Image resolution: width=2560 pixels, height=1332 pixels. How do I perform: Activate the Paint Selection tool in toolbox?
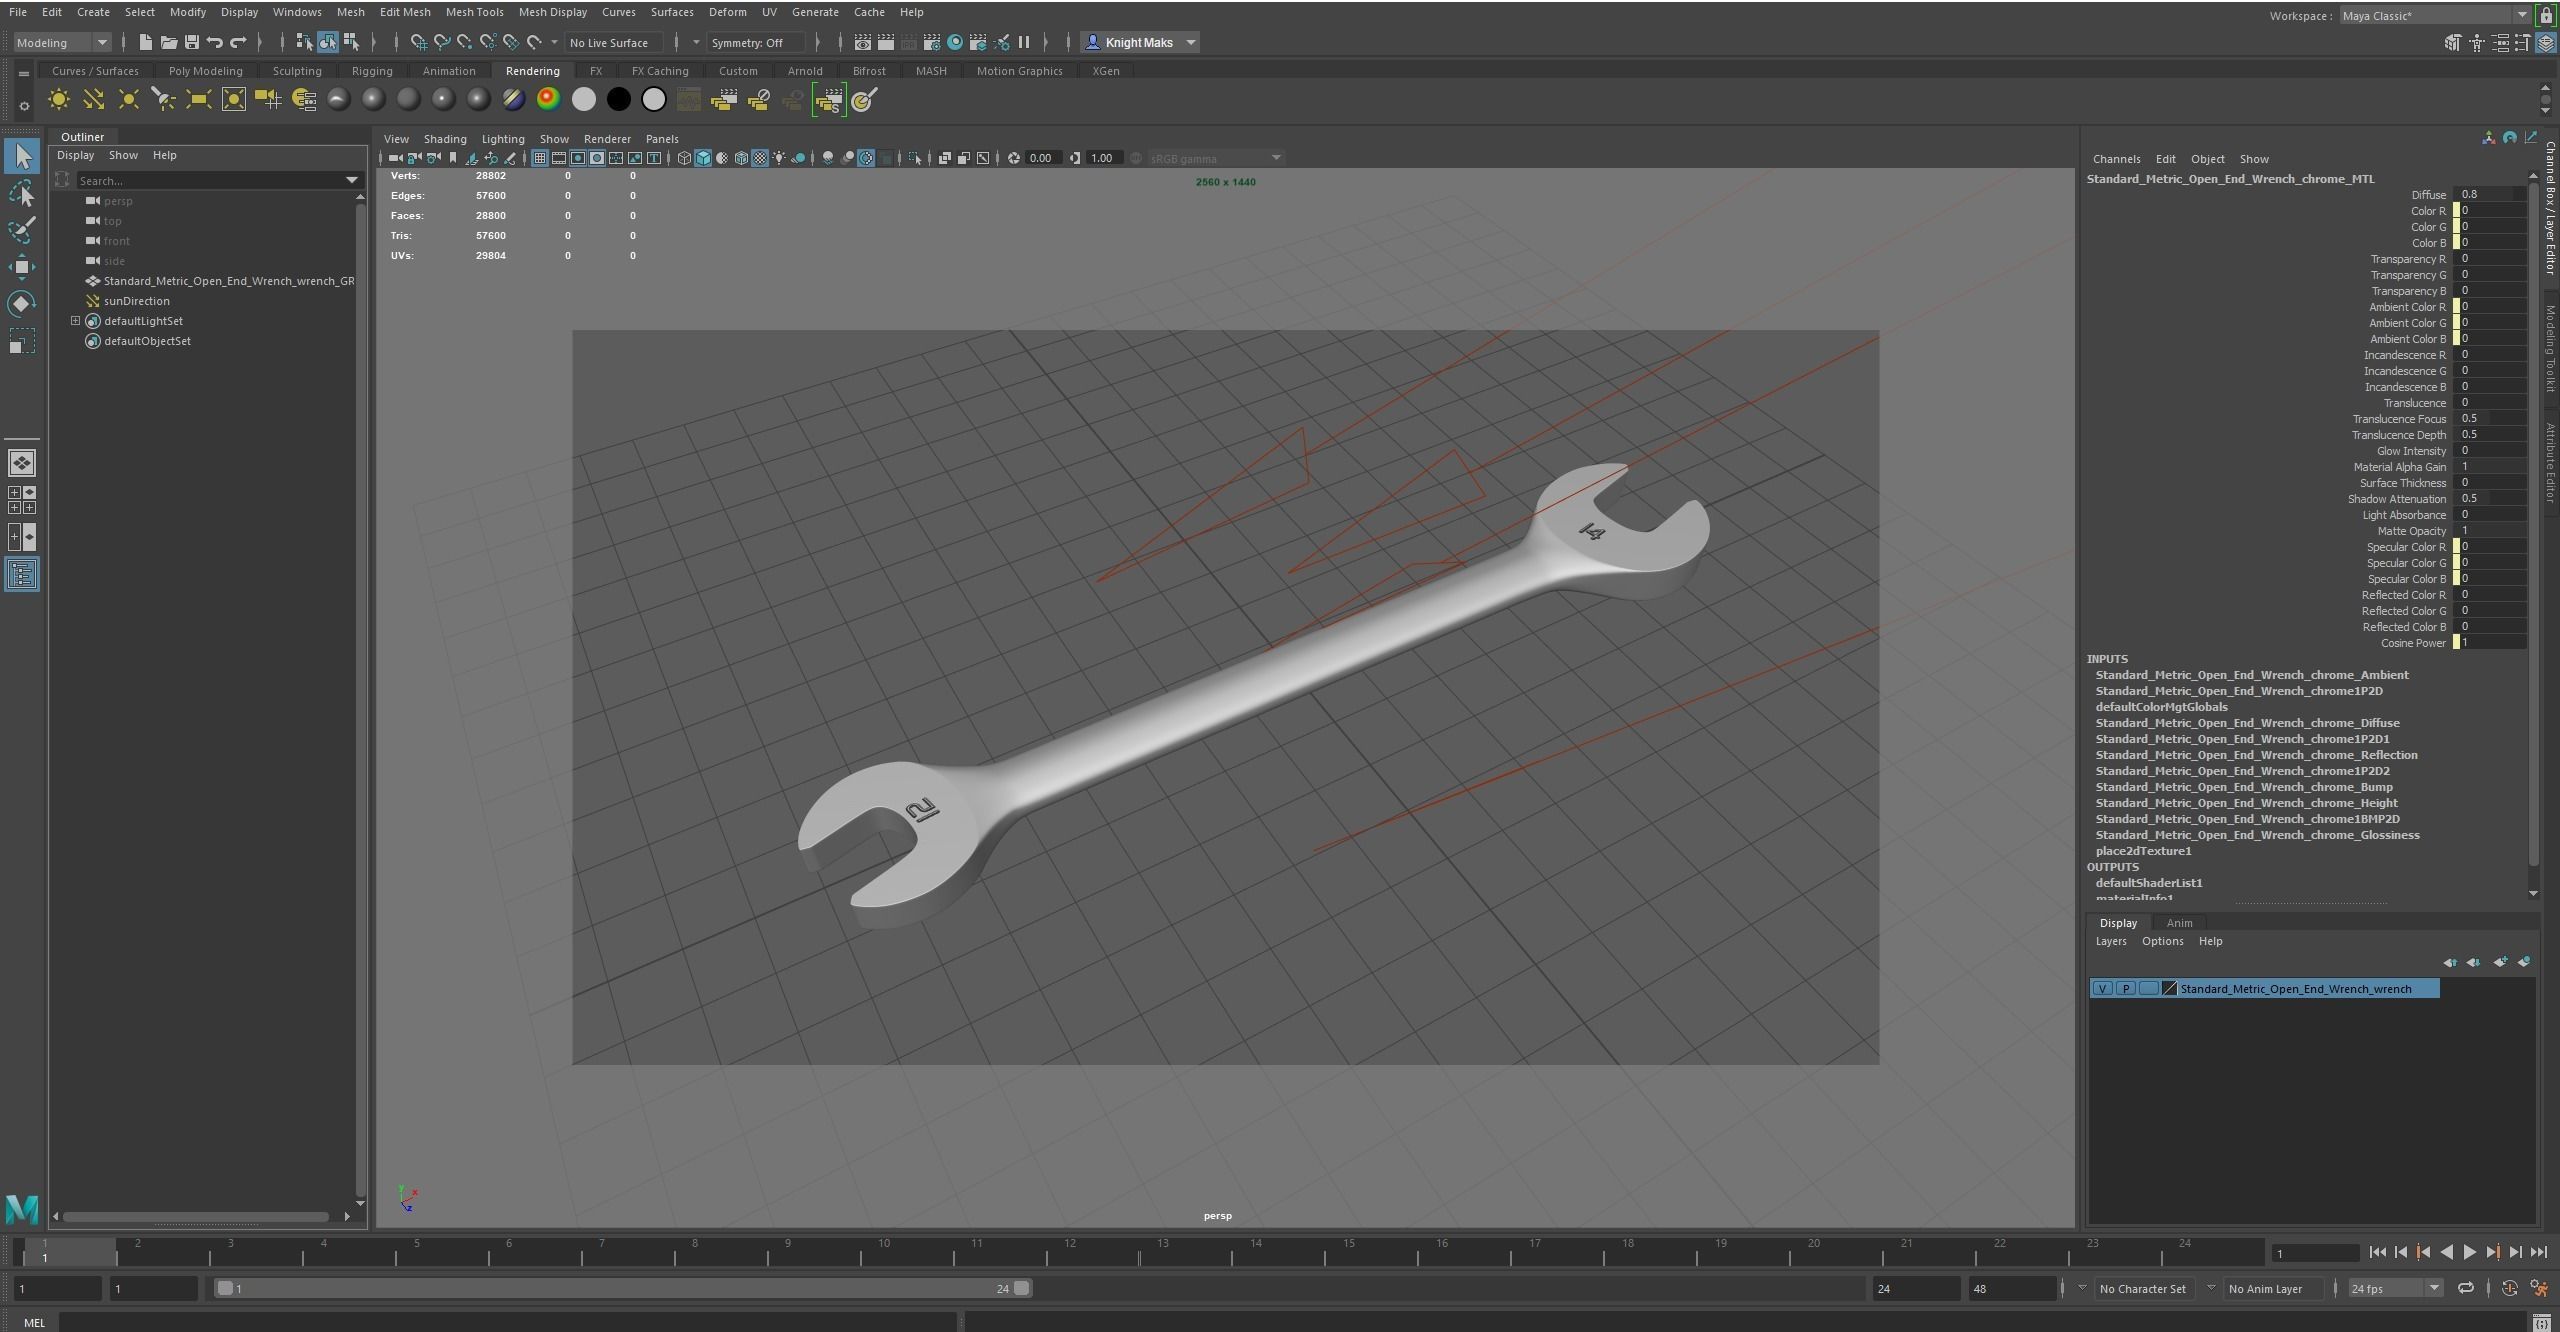pyautogui.click(x=22, y=230)
